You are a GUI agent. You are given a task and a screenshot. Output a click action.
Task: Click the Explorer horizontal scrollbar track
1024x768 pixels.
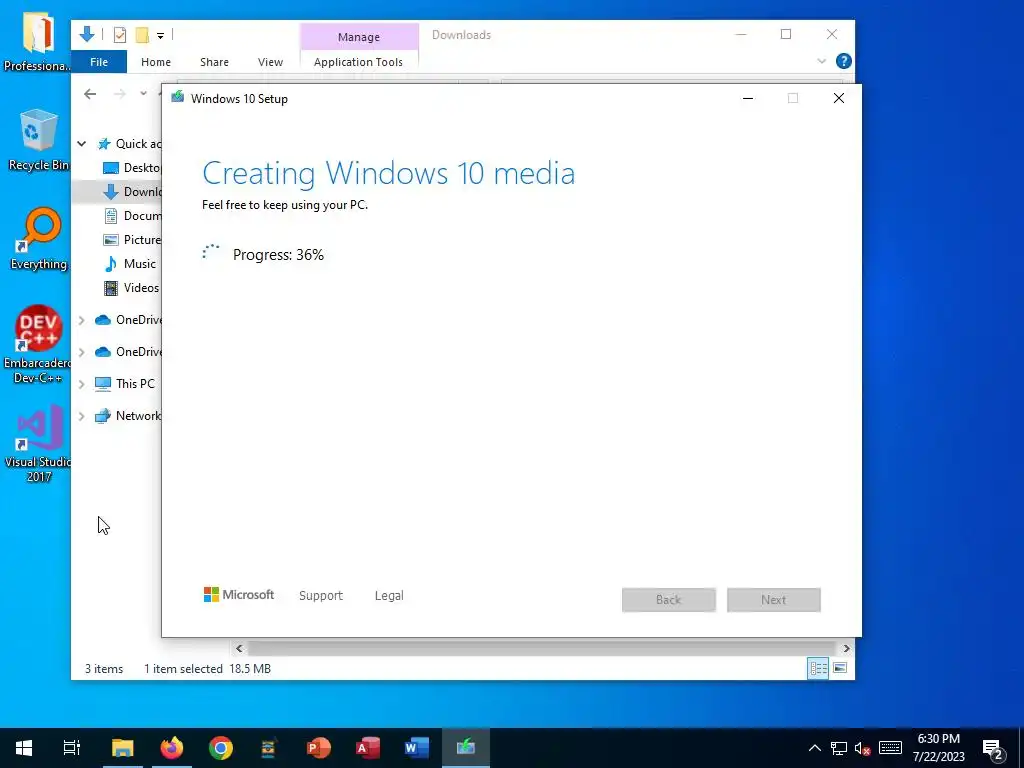pyautogui.click(x=542, y=648)
